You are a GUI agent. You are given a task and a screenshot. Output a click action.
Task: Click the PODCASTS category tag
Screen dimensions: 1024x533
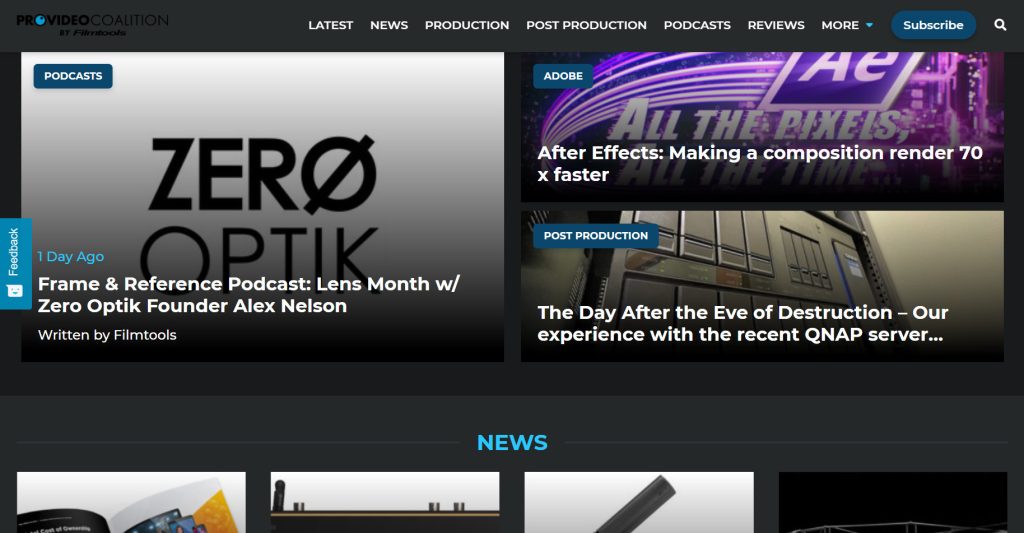73,76
